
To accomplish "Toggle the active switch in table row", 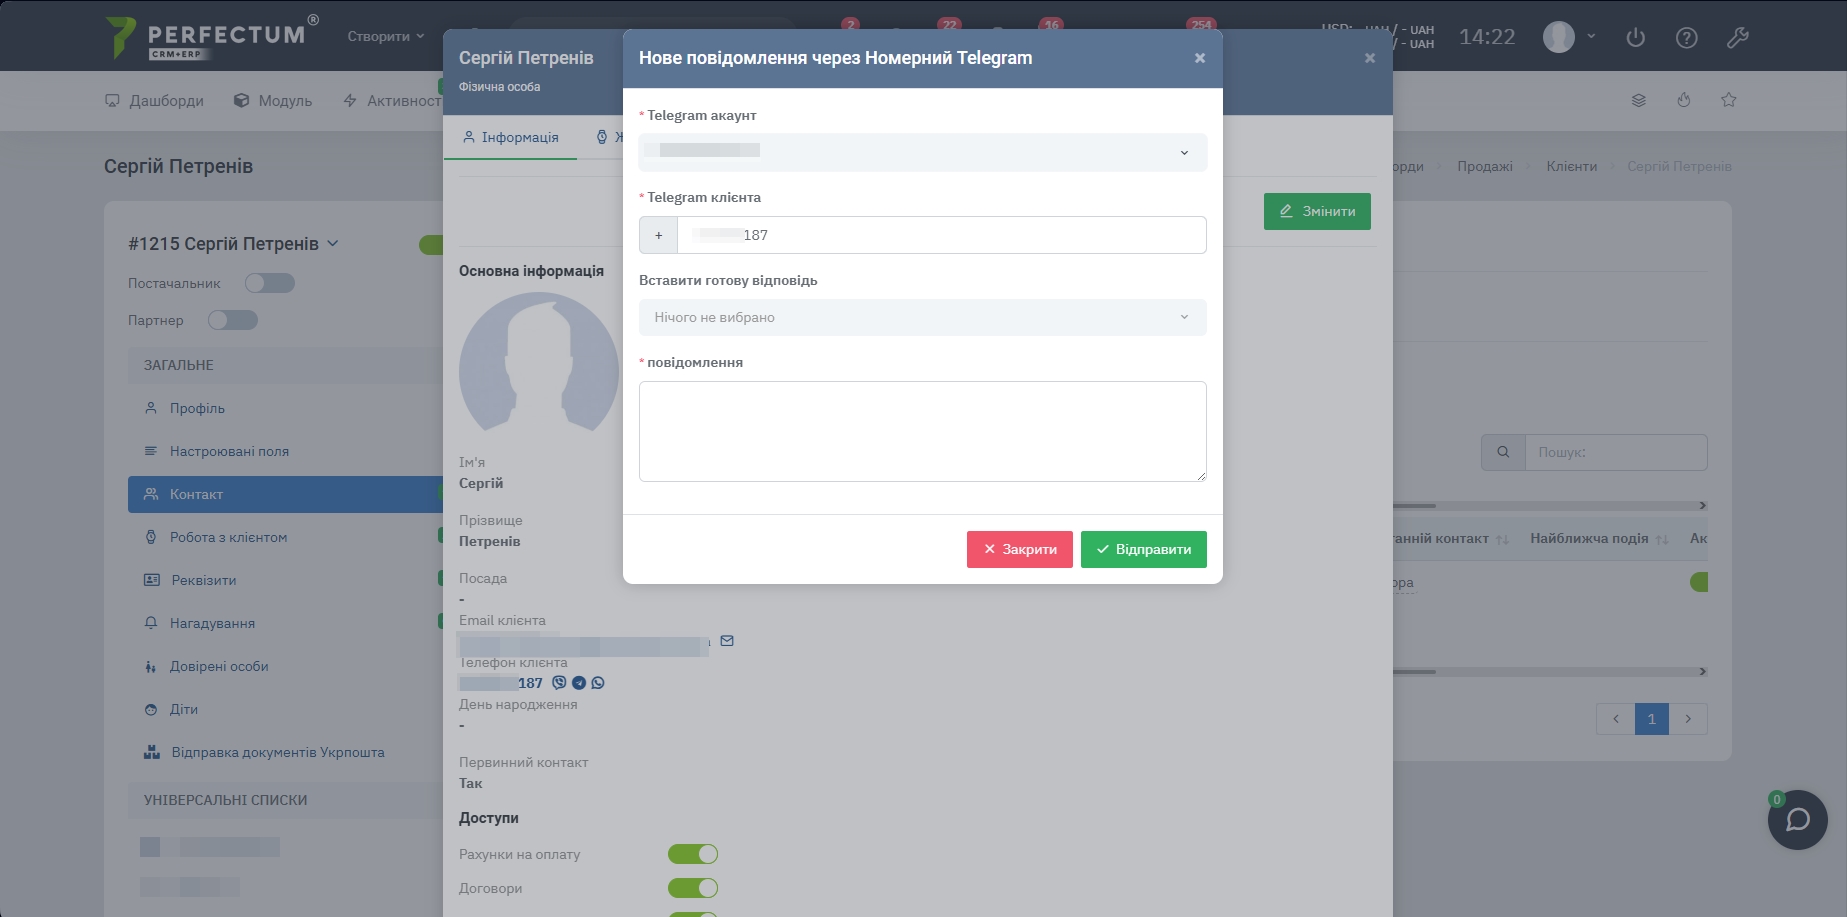I will coord(1699,582).
